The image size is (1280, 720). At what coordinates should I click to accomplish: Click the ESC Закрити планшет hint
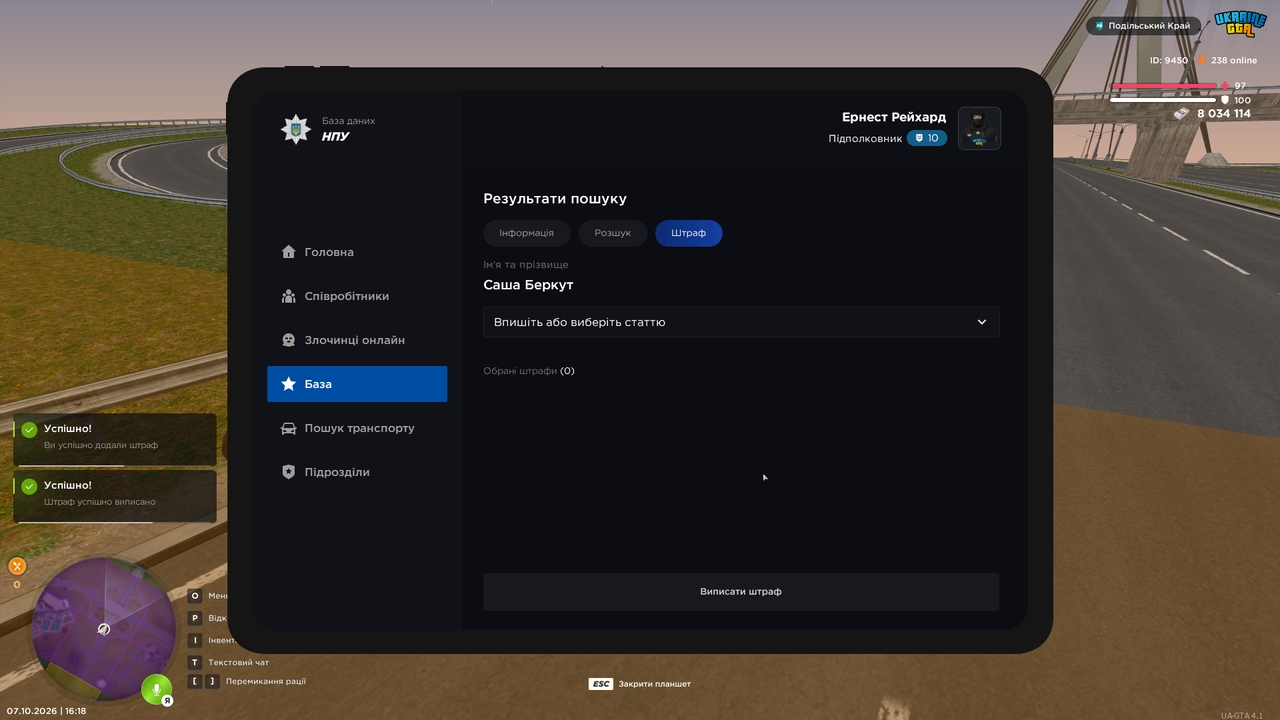point(640,684)
